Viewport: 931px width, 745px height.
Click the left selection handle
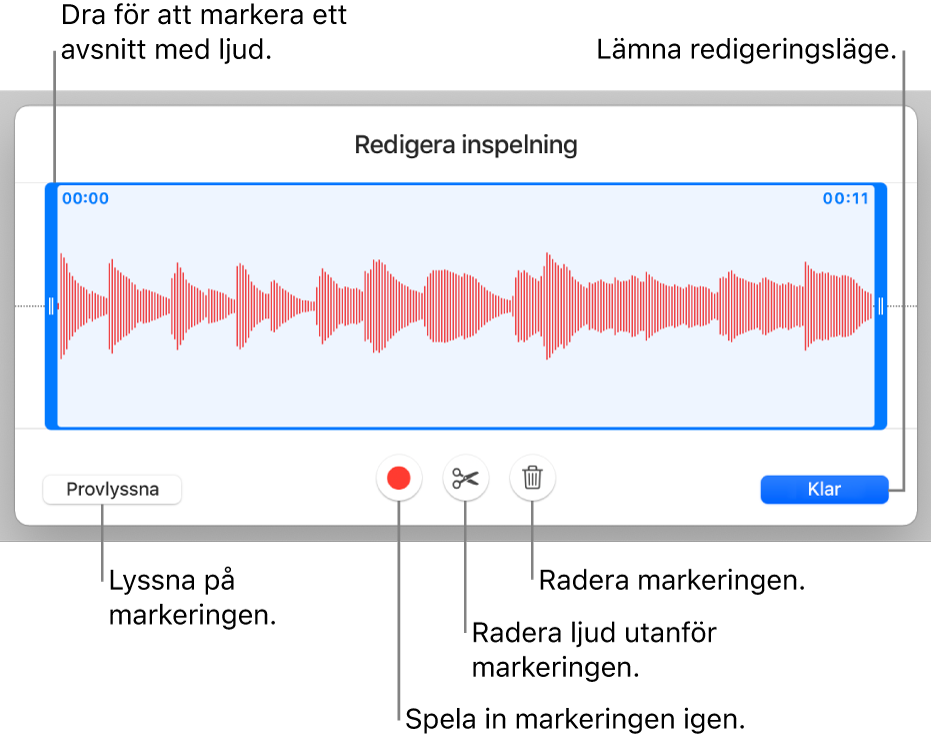tap(52, 306)
